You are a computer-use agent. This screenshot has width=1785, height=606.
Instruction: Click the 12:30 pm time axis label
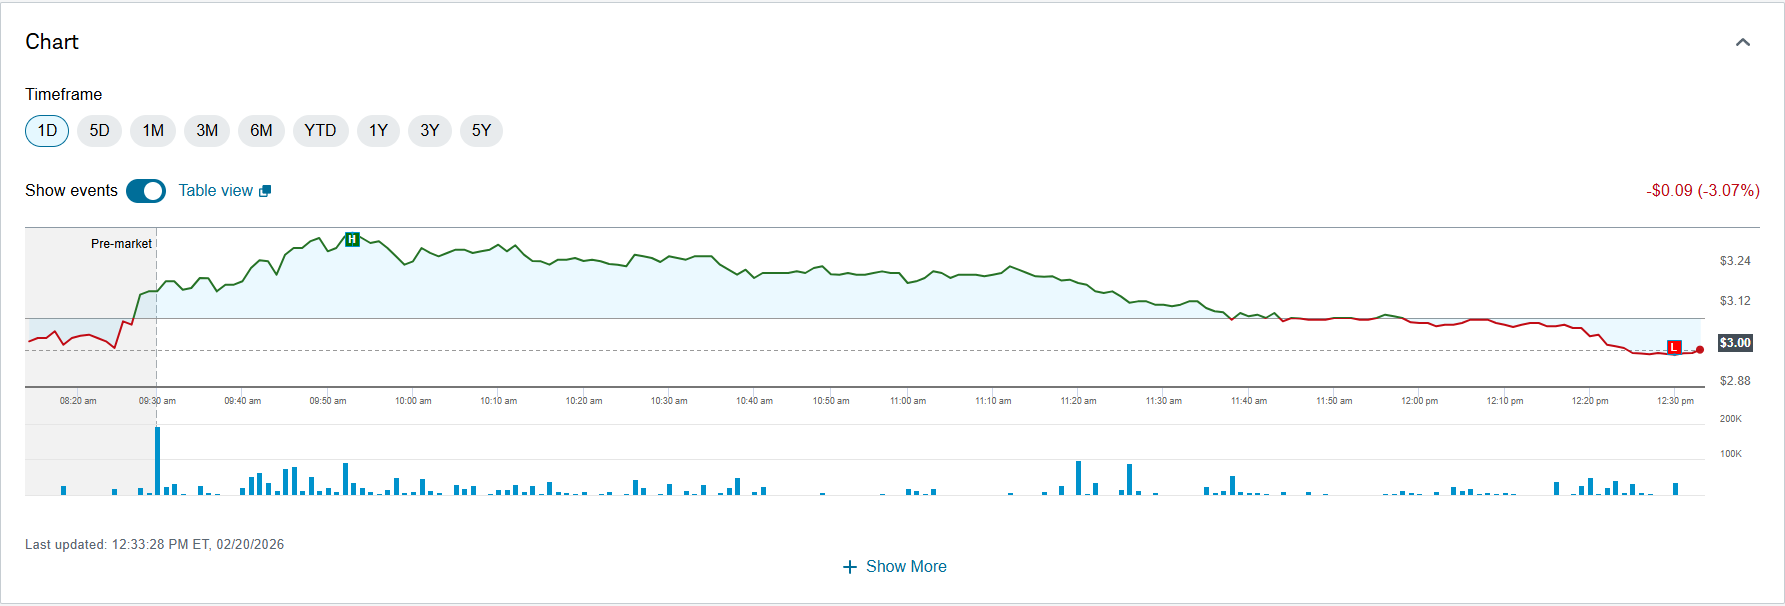[1675, 401]
